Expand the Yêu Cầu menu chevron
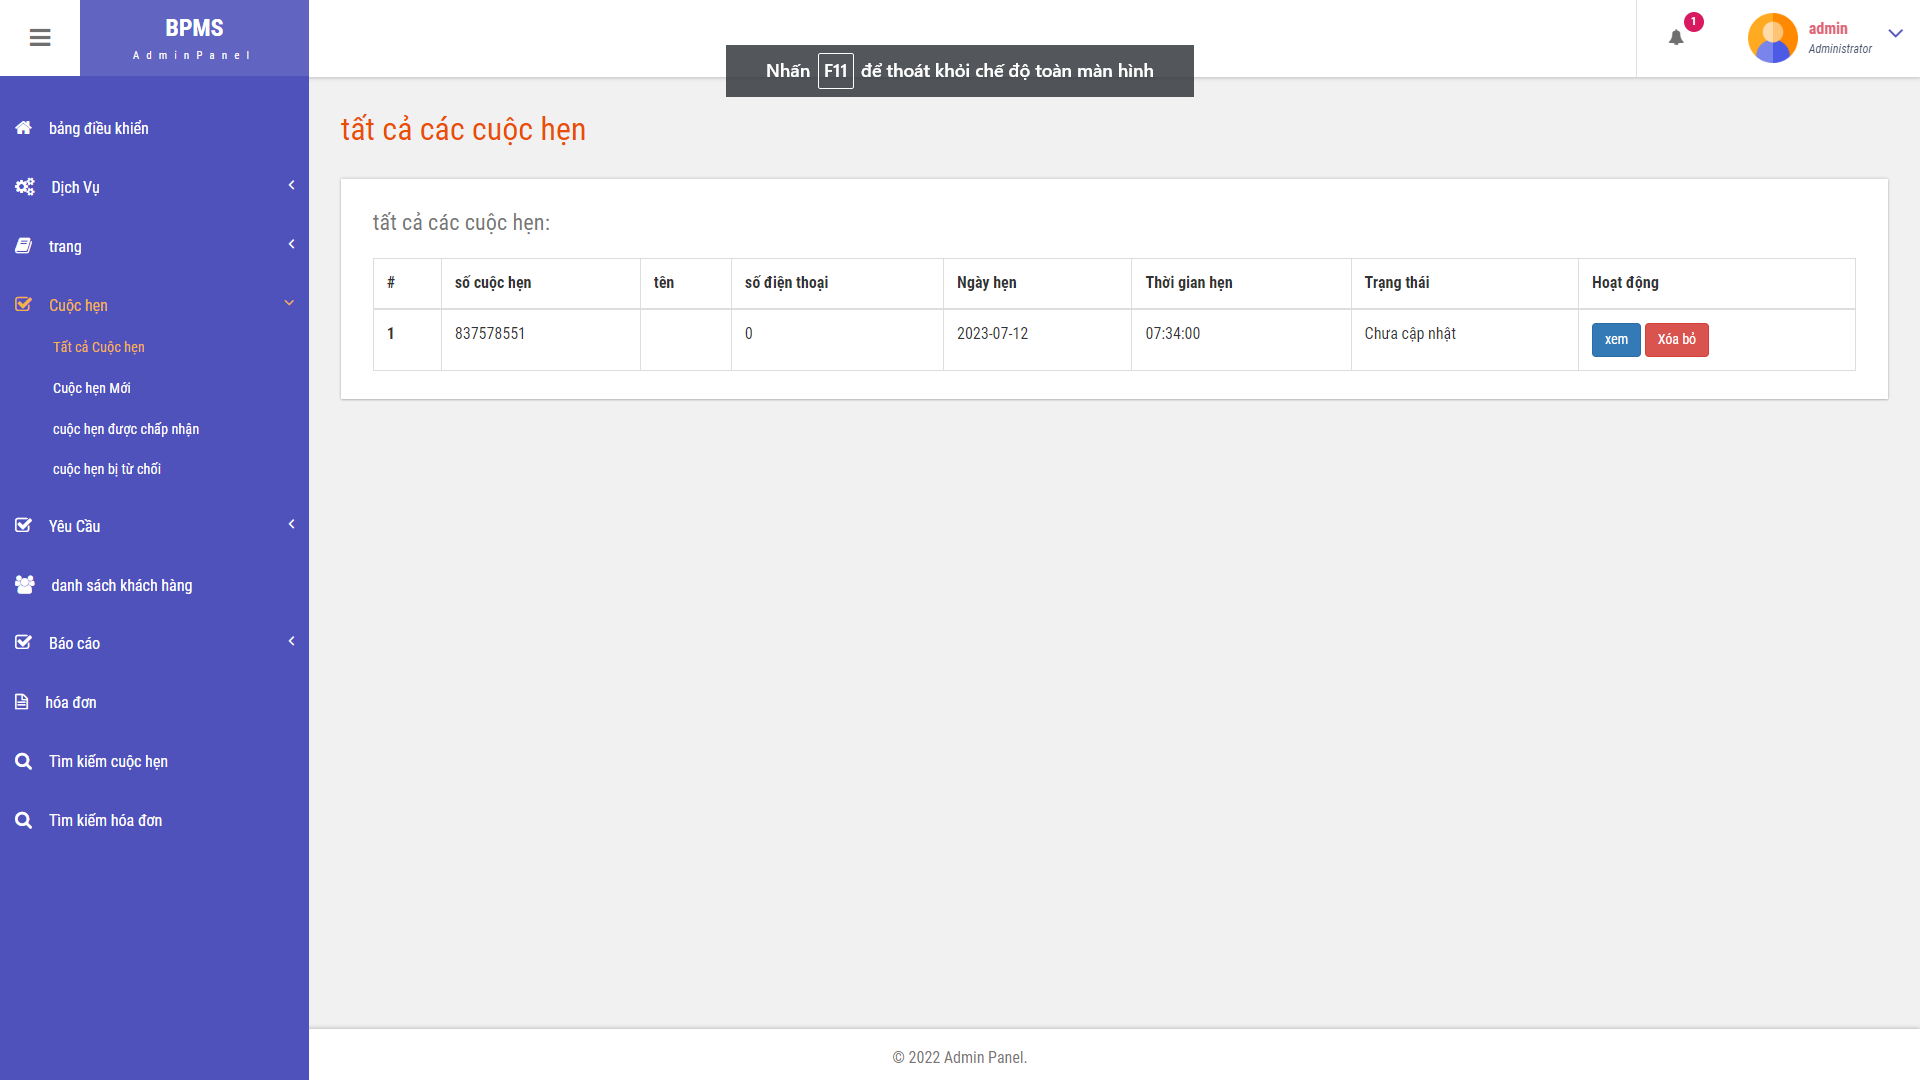This screenshot has height=1080, width=1920. (x=291, y=524)
